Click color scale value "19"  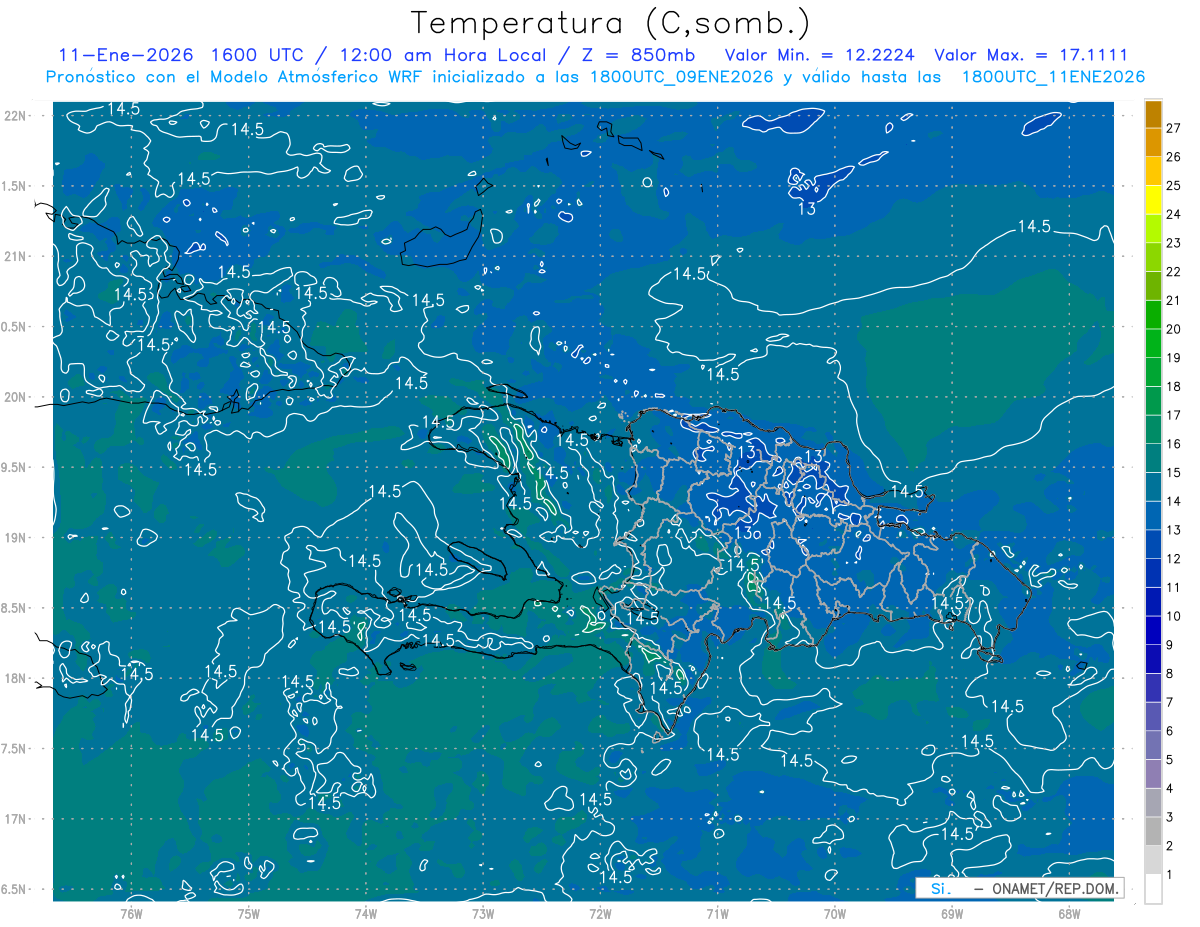(x=1174, y=358)
